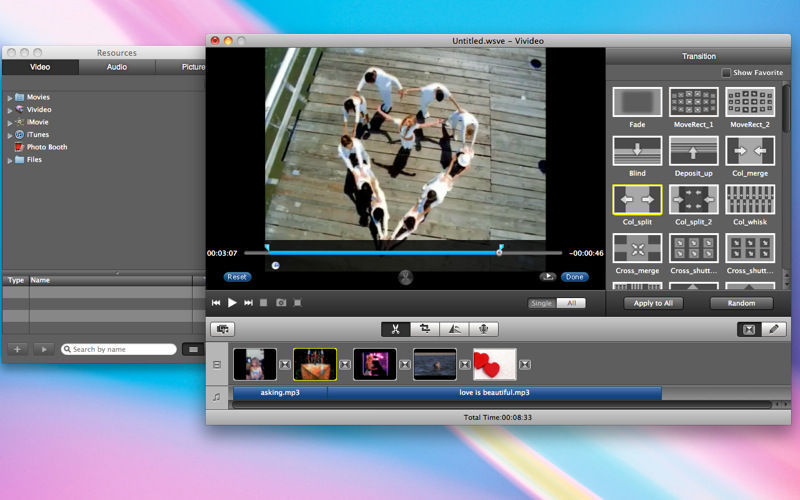Image resolution: width=800 pixels, height=500 pixels.
Task: Choose the Deposit_up transition
Action: click(x=693, y=151)
